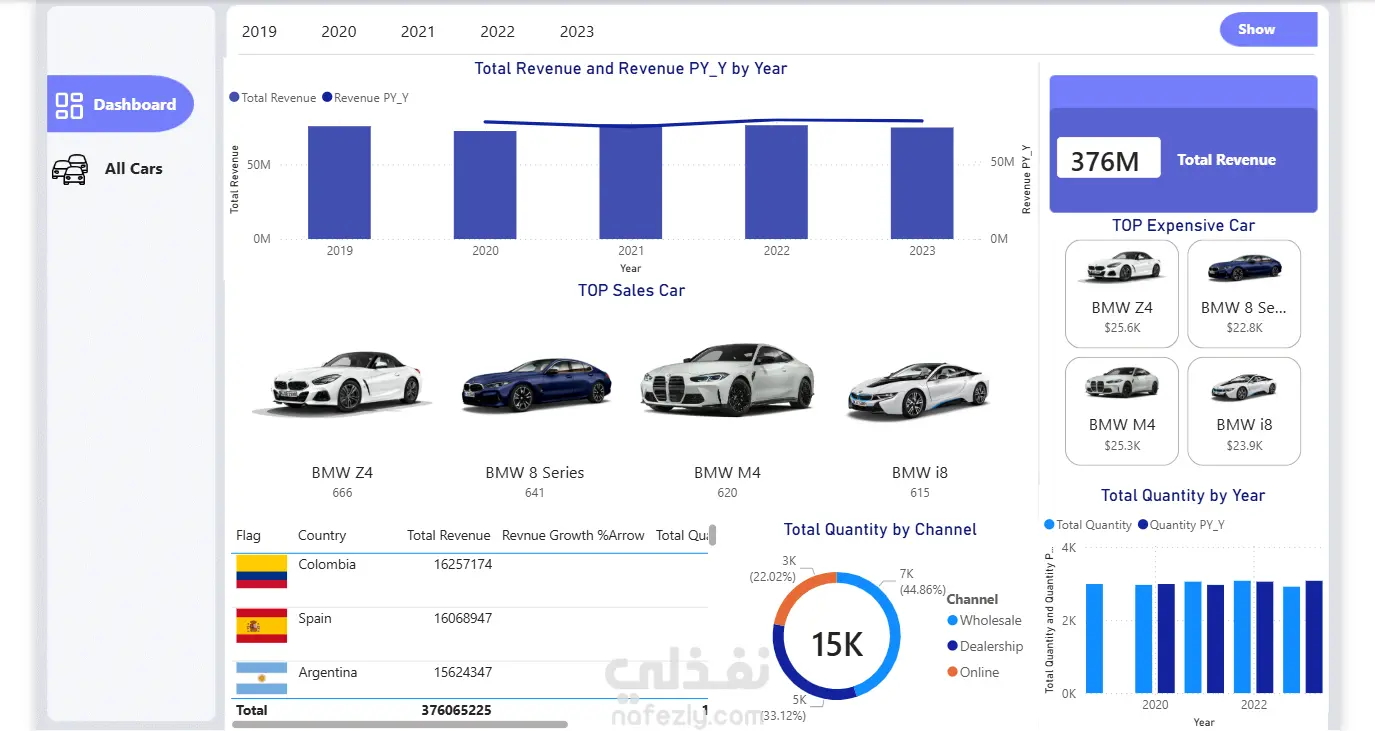Image resolution: width=1375 pixels, height=731 pixels.
Task: Click the Argentina flag in the table
Action: (261, 679)
